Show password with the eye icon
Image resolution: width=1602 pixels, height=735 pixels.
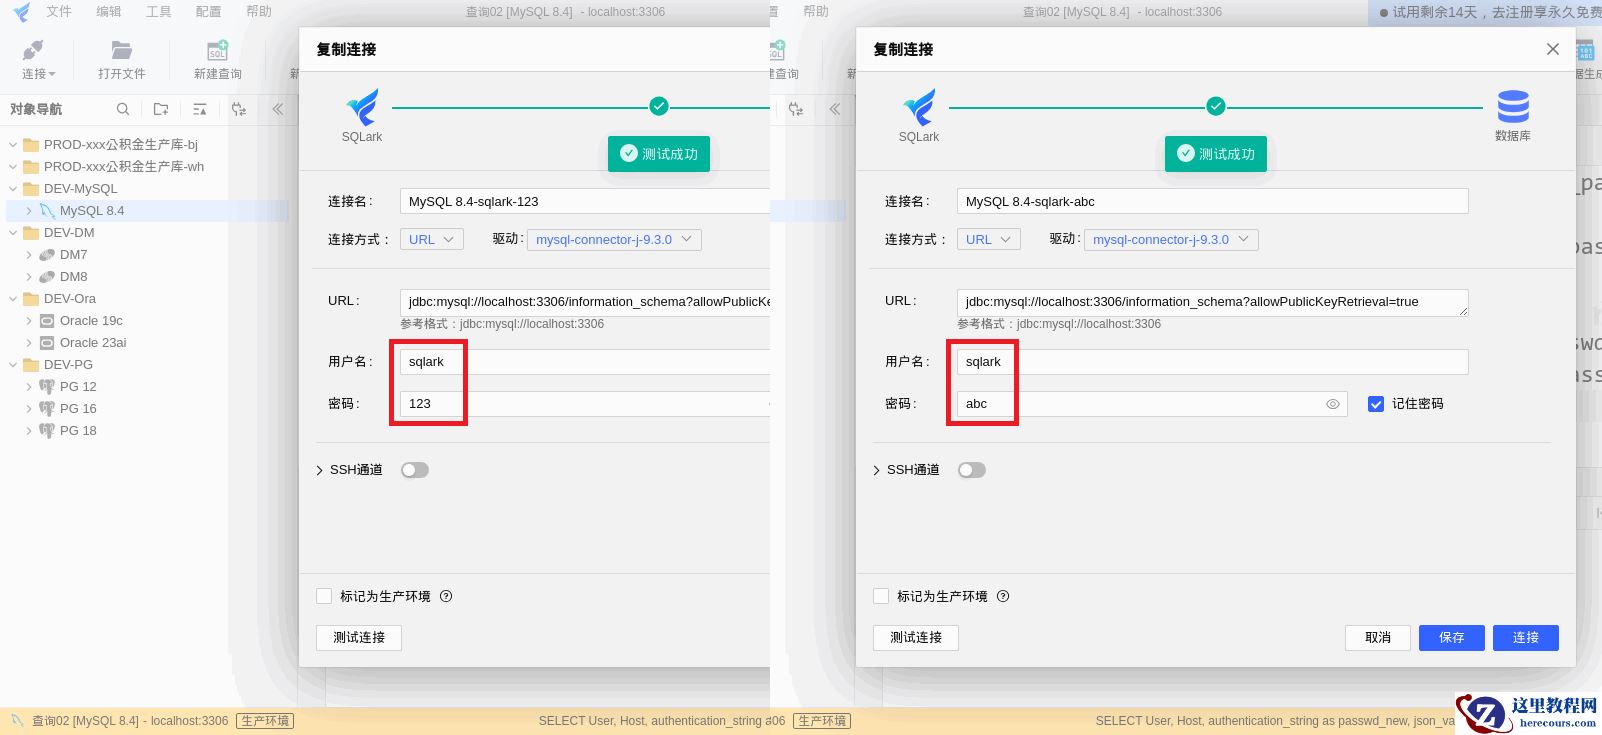point(1333,404)
